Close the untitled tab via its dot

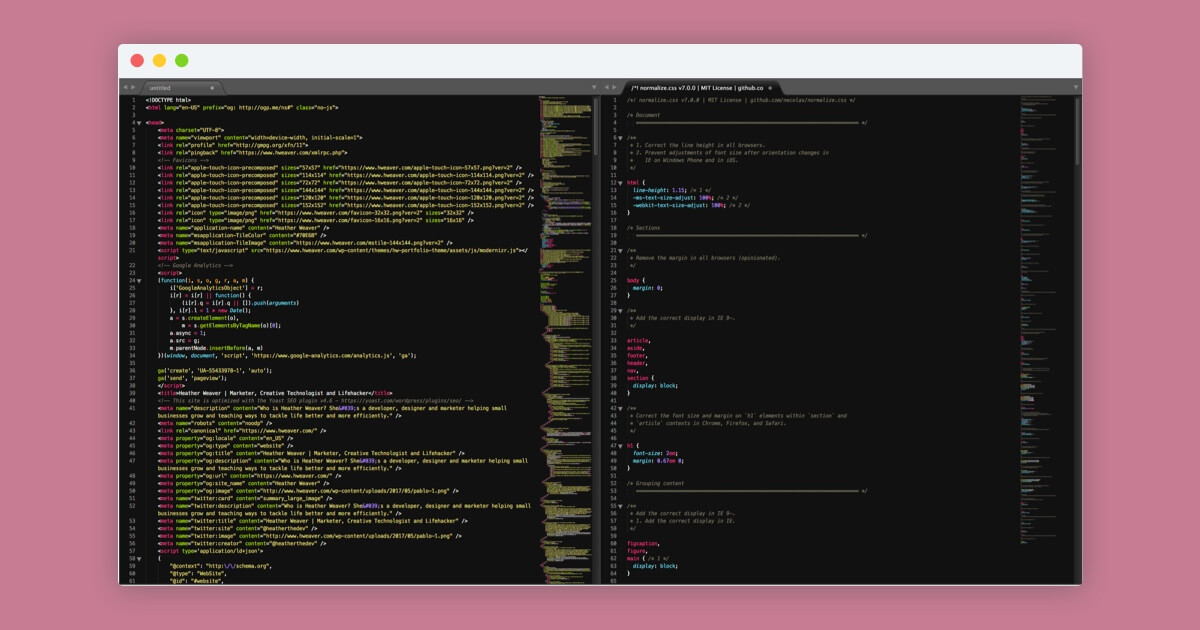click(x=212, y=88)
